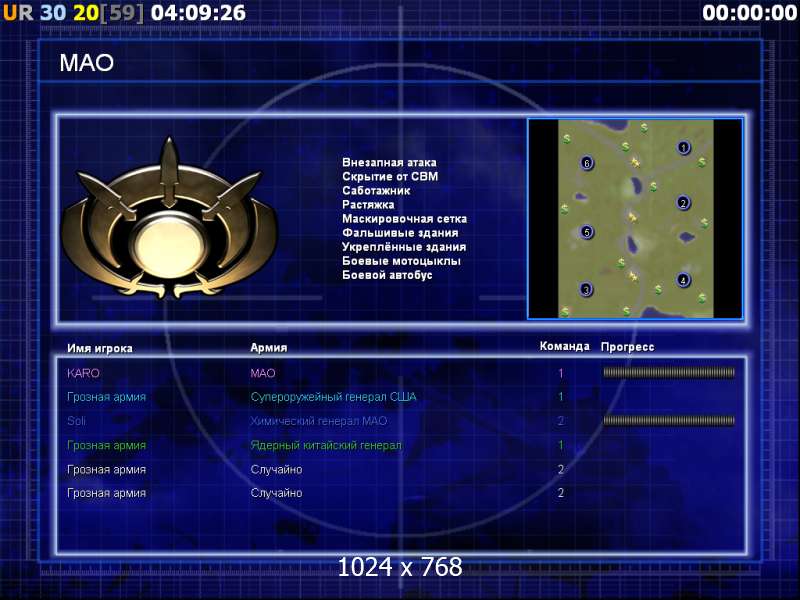Click the 'Внезапная атака' ability
The height and width of the screenshot is (600, 800).
pyautogui.click(x=389, y=162)
